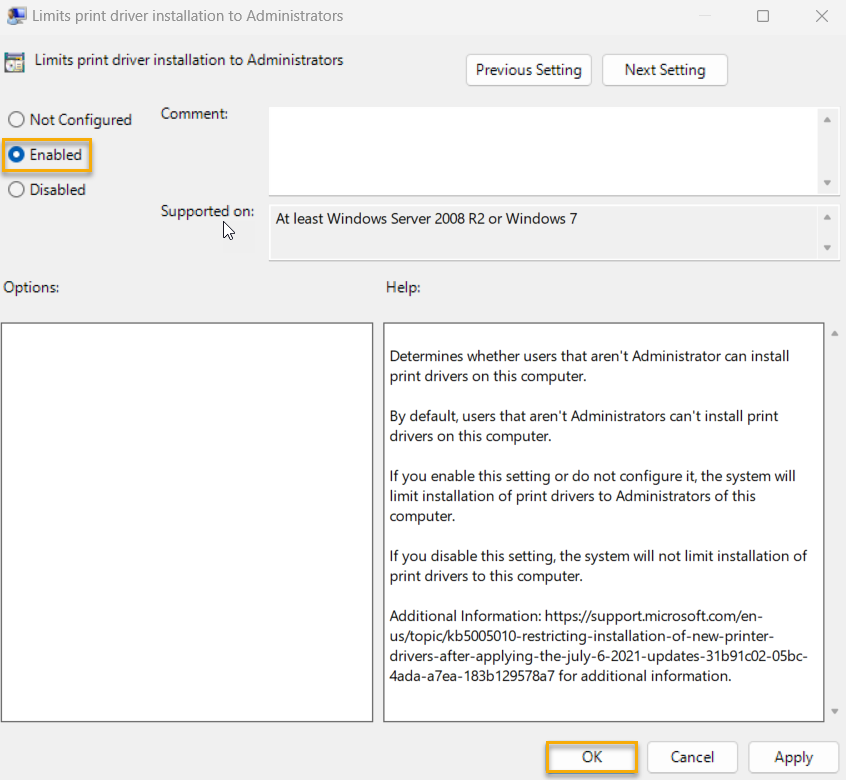Select the Enabled radio button
This screenshot has height=780, width=846.
15,155
